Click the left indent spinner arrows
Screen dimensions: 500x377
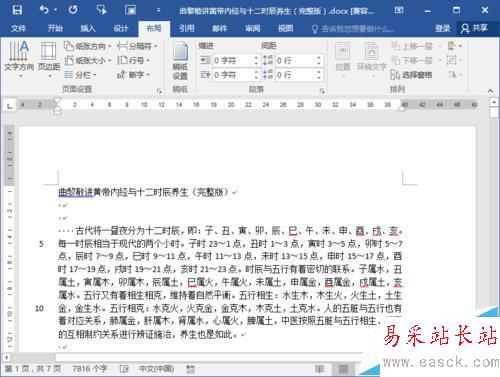tap(256, 61)
